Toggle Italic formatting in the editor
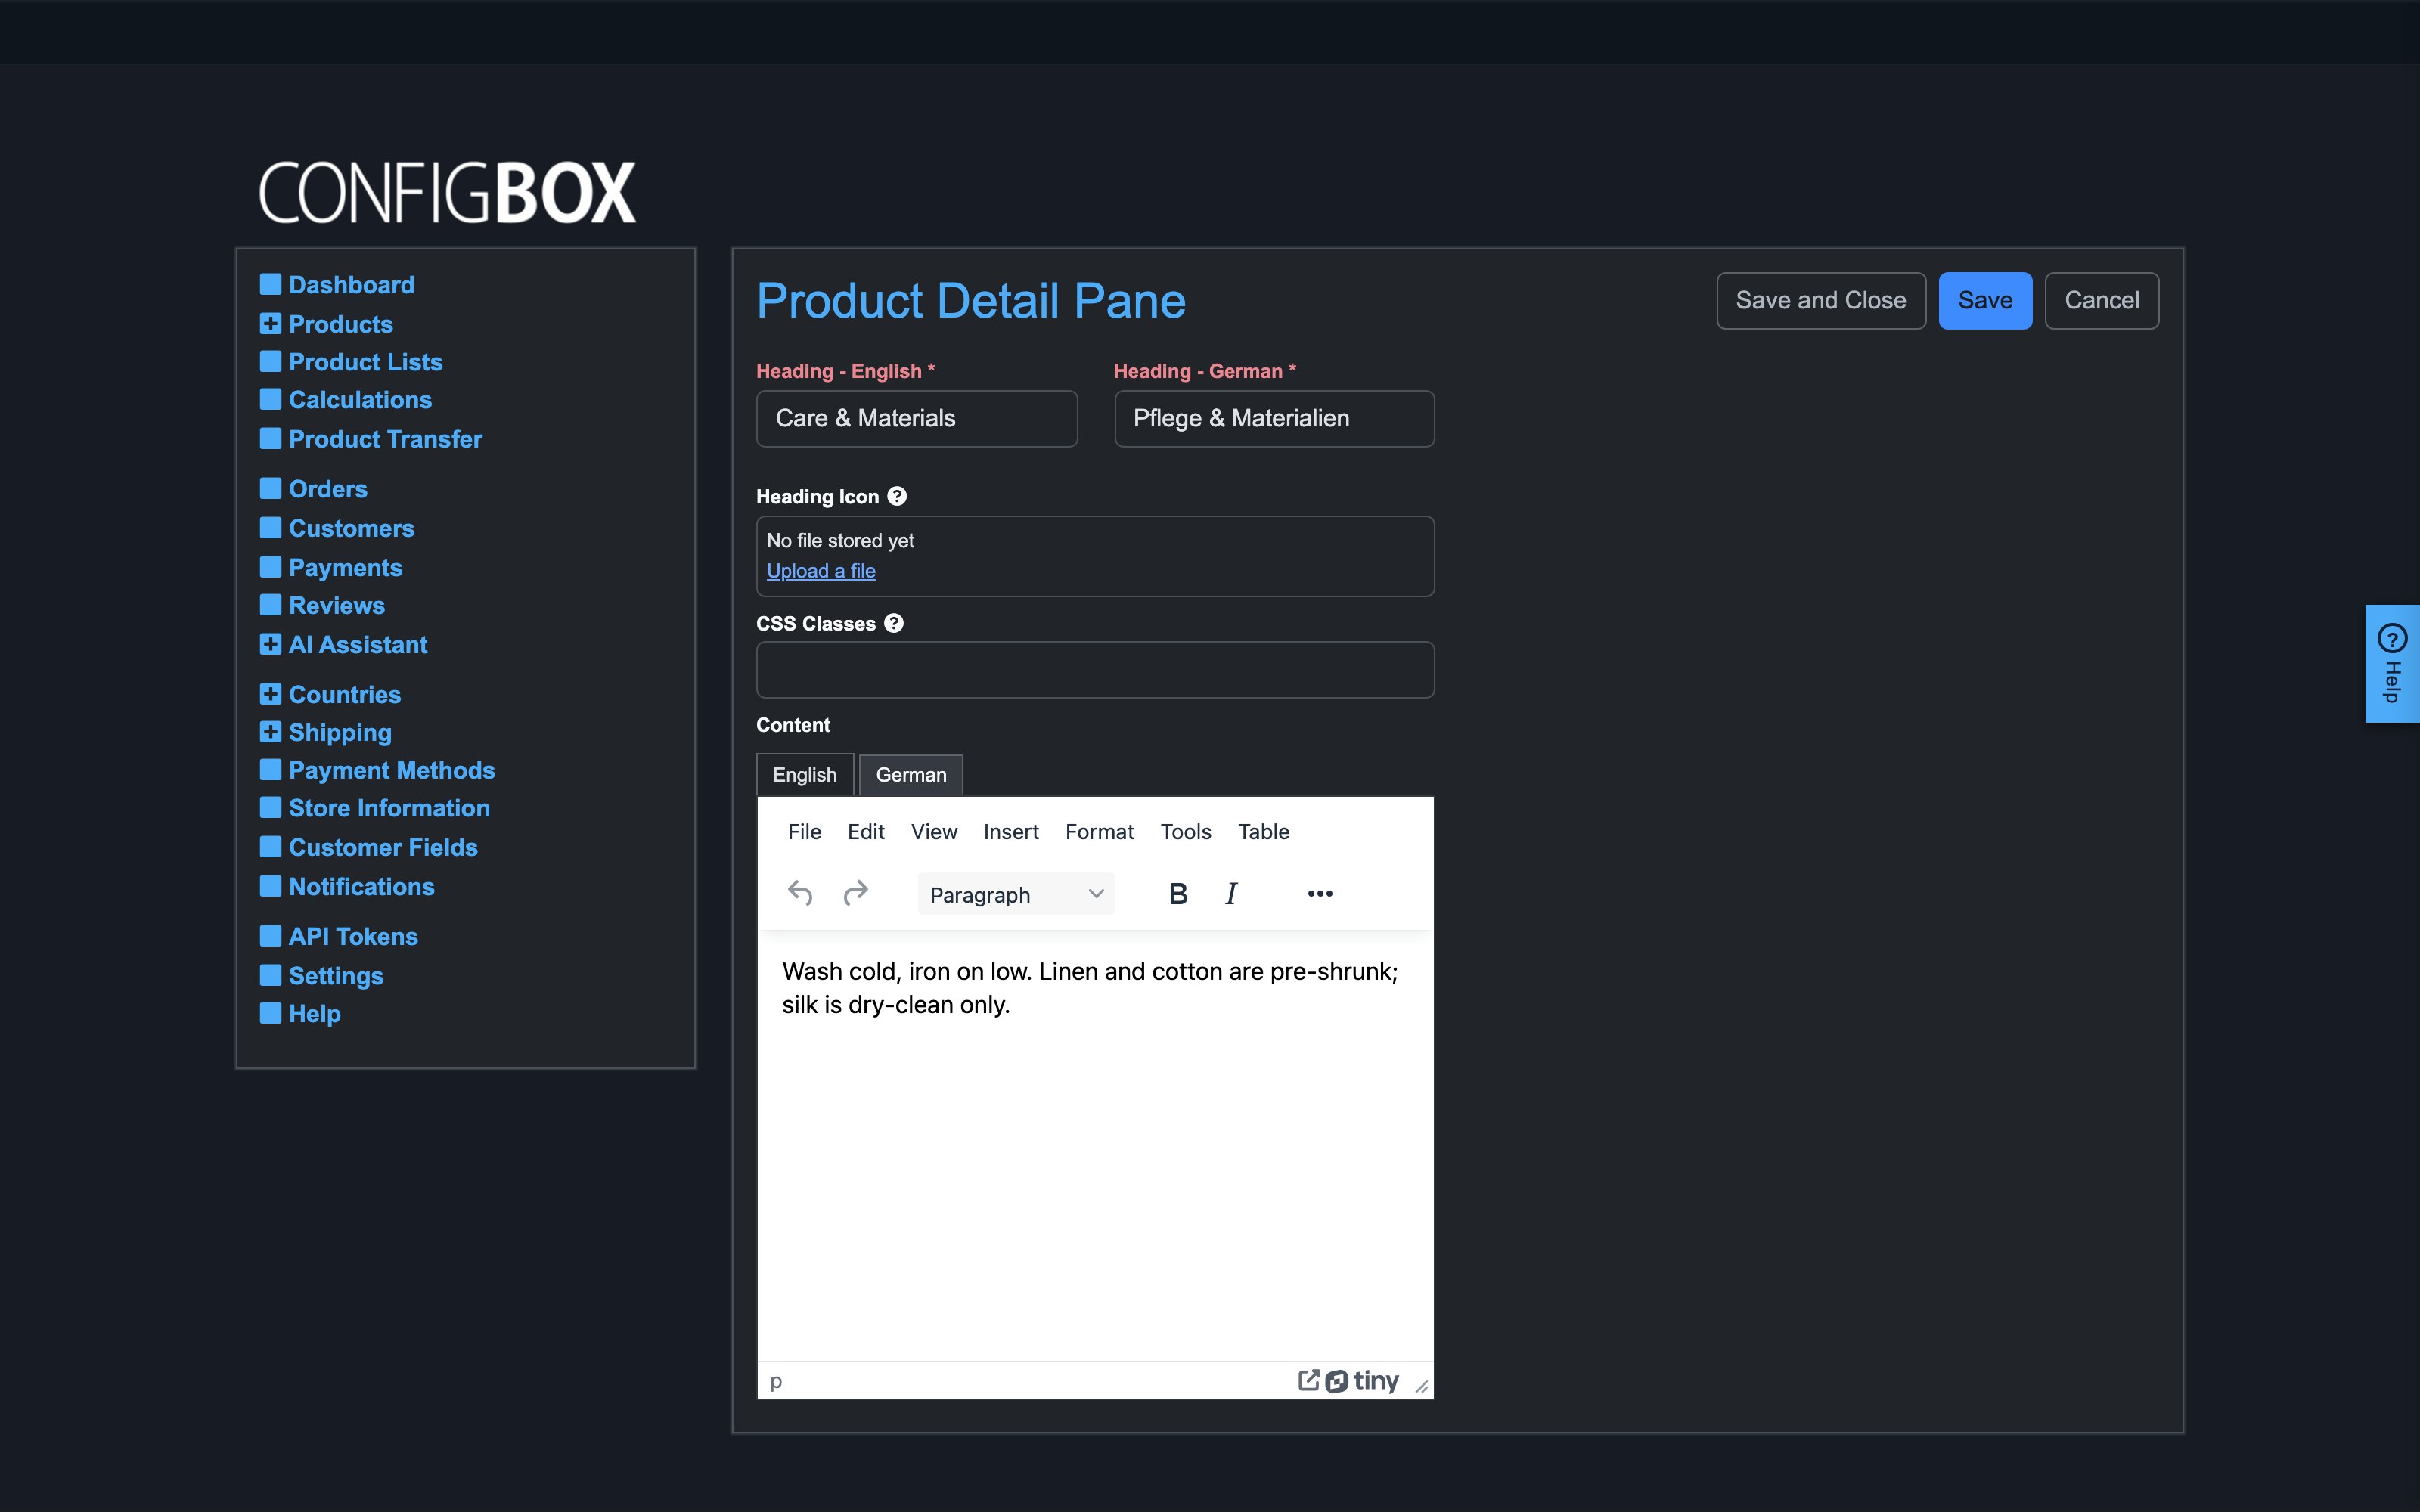The width and height of the screenshot is (2420, 1512). click(1232, 894)
